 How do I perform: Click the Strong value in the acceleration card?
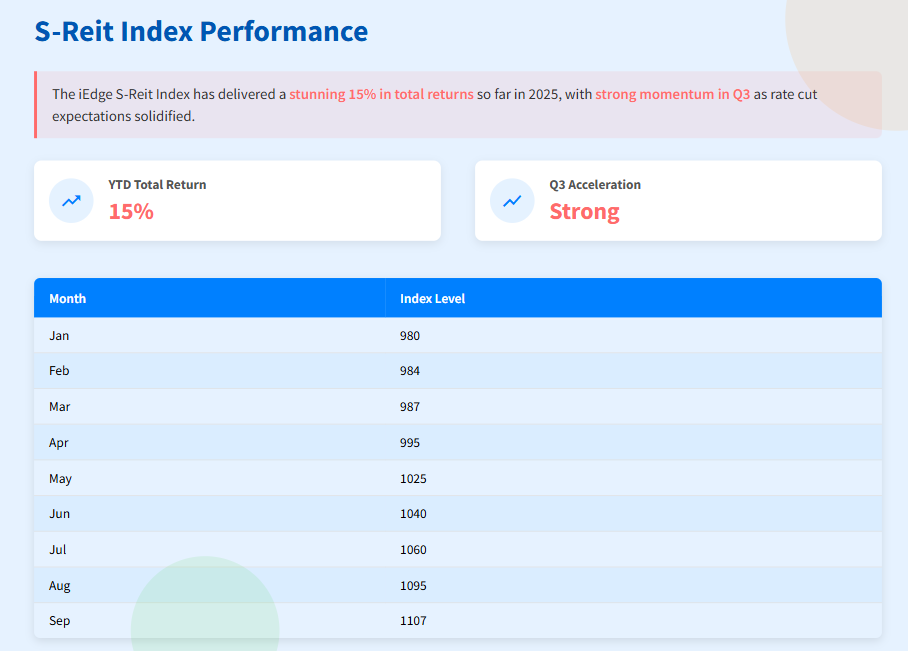tap(584, 211)
